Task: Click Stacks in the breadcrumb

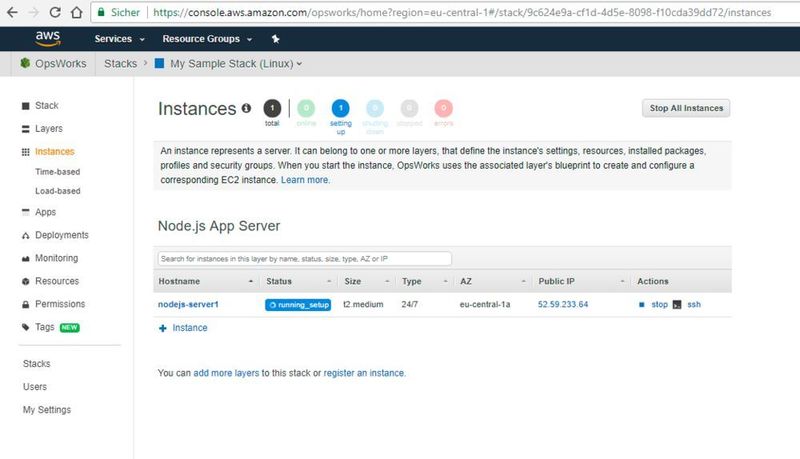Action: tap(120, 64)
